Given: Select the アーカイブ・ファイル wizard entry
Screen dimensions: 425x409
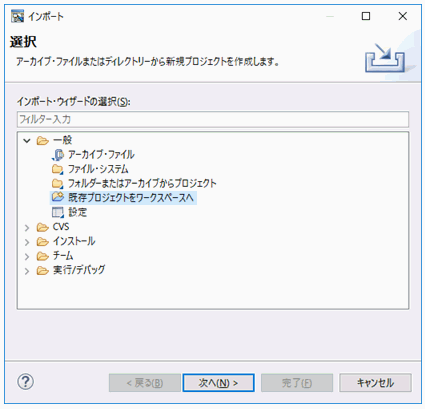Looking at the screenshot, I should tap(101, 155).
